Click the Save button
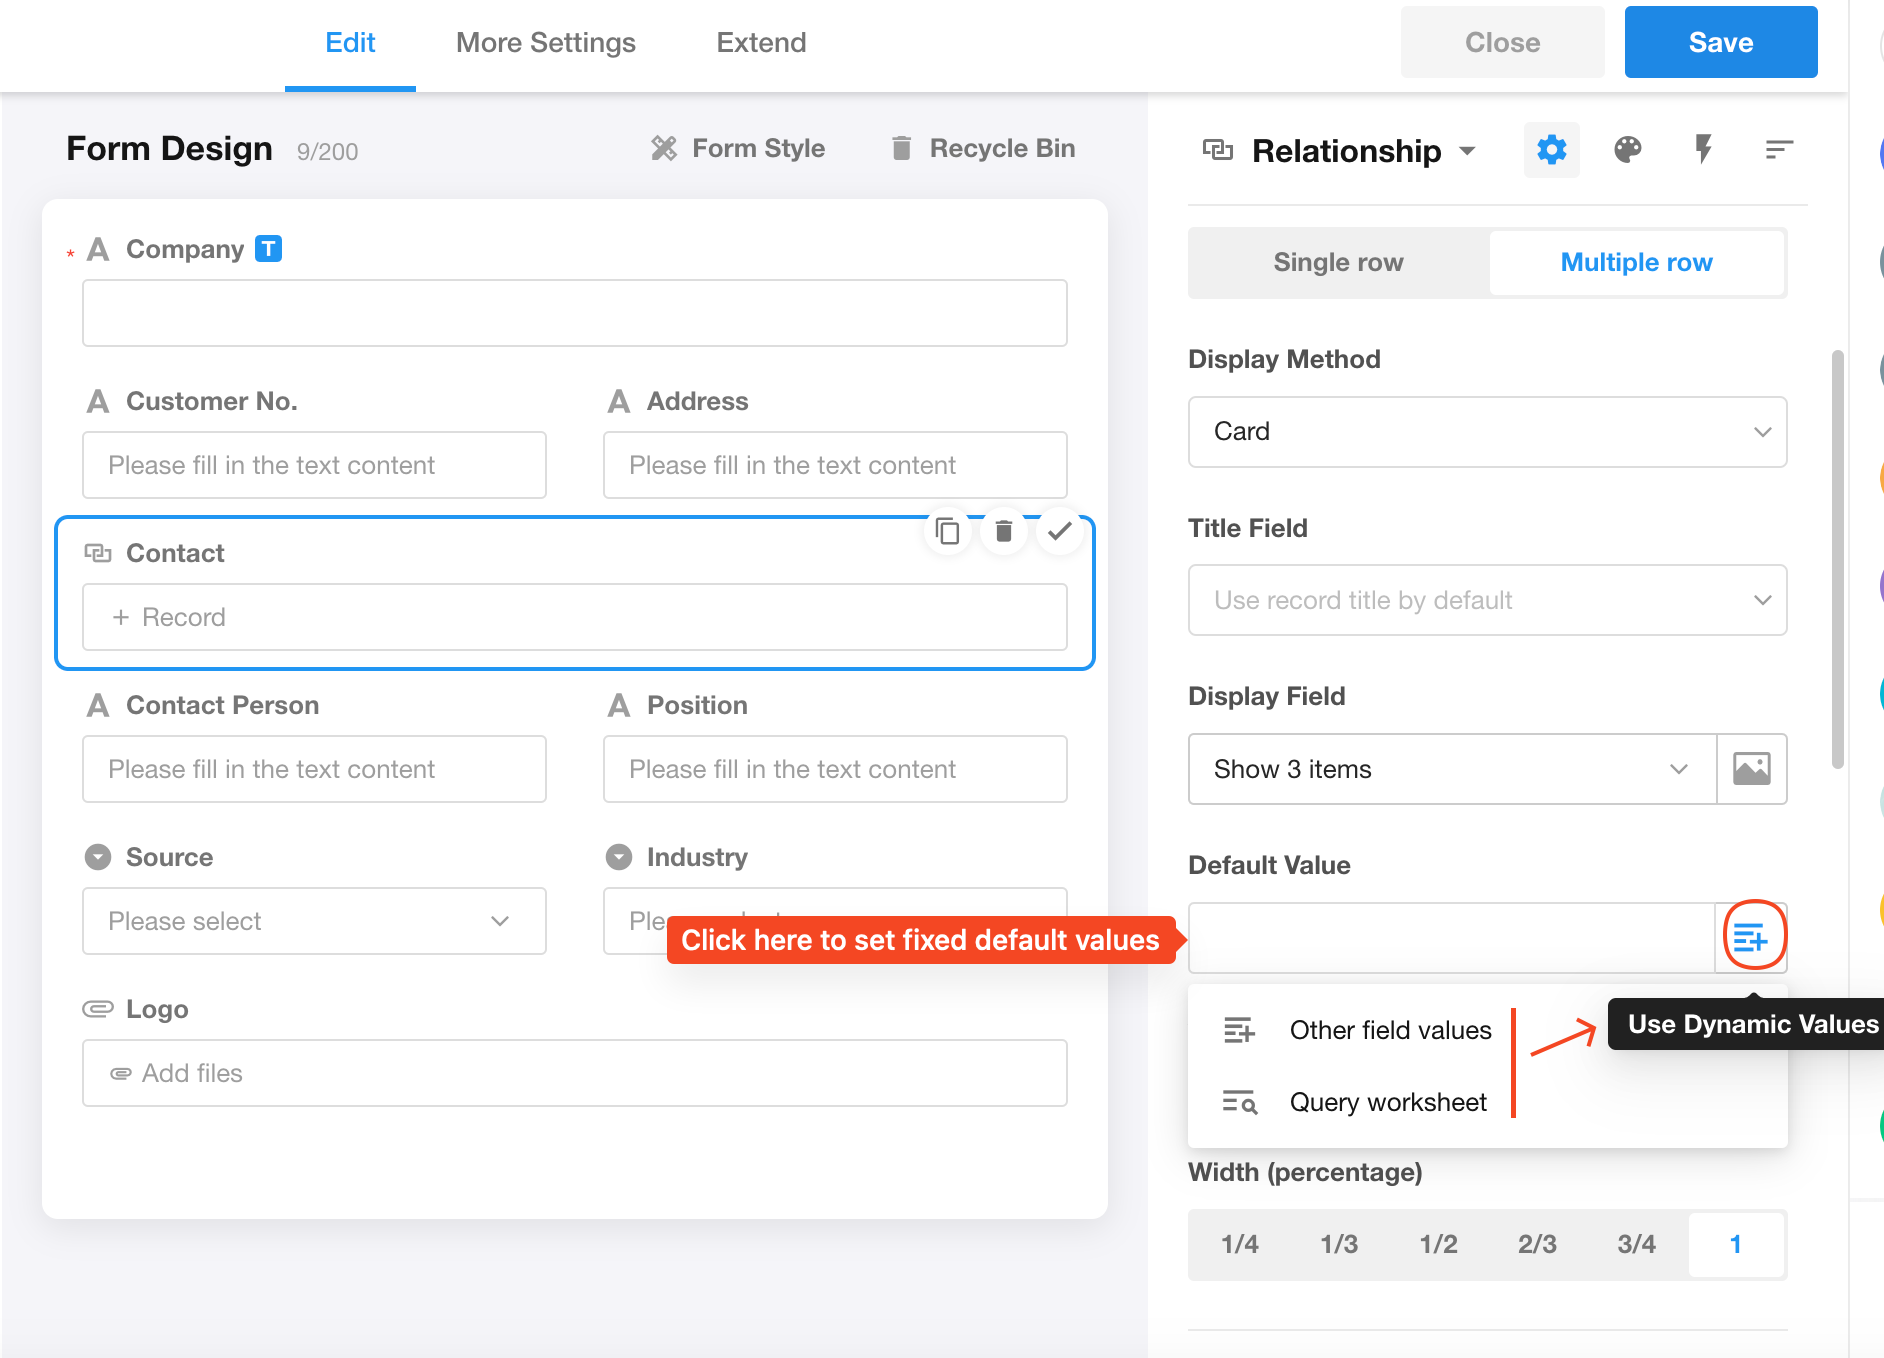Viewport: 1884px width, 1358px height. (x=1720, y=43)
